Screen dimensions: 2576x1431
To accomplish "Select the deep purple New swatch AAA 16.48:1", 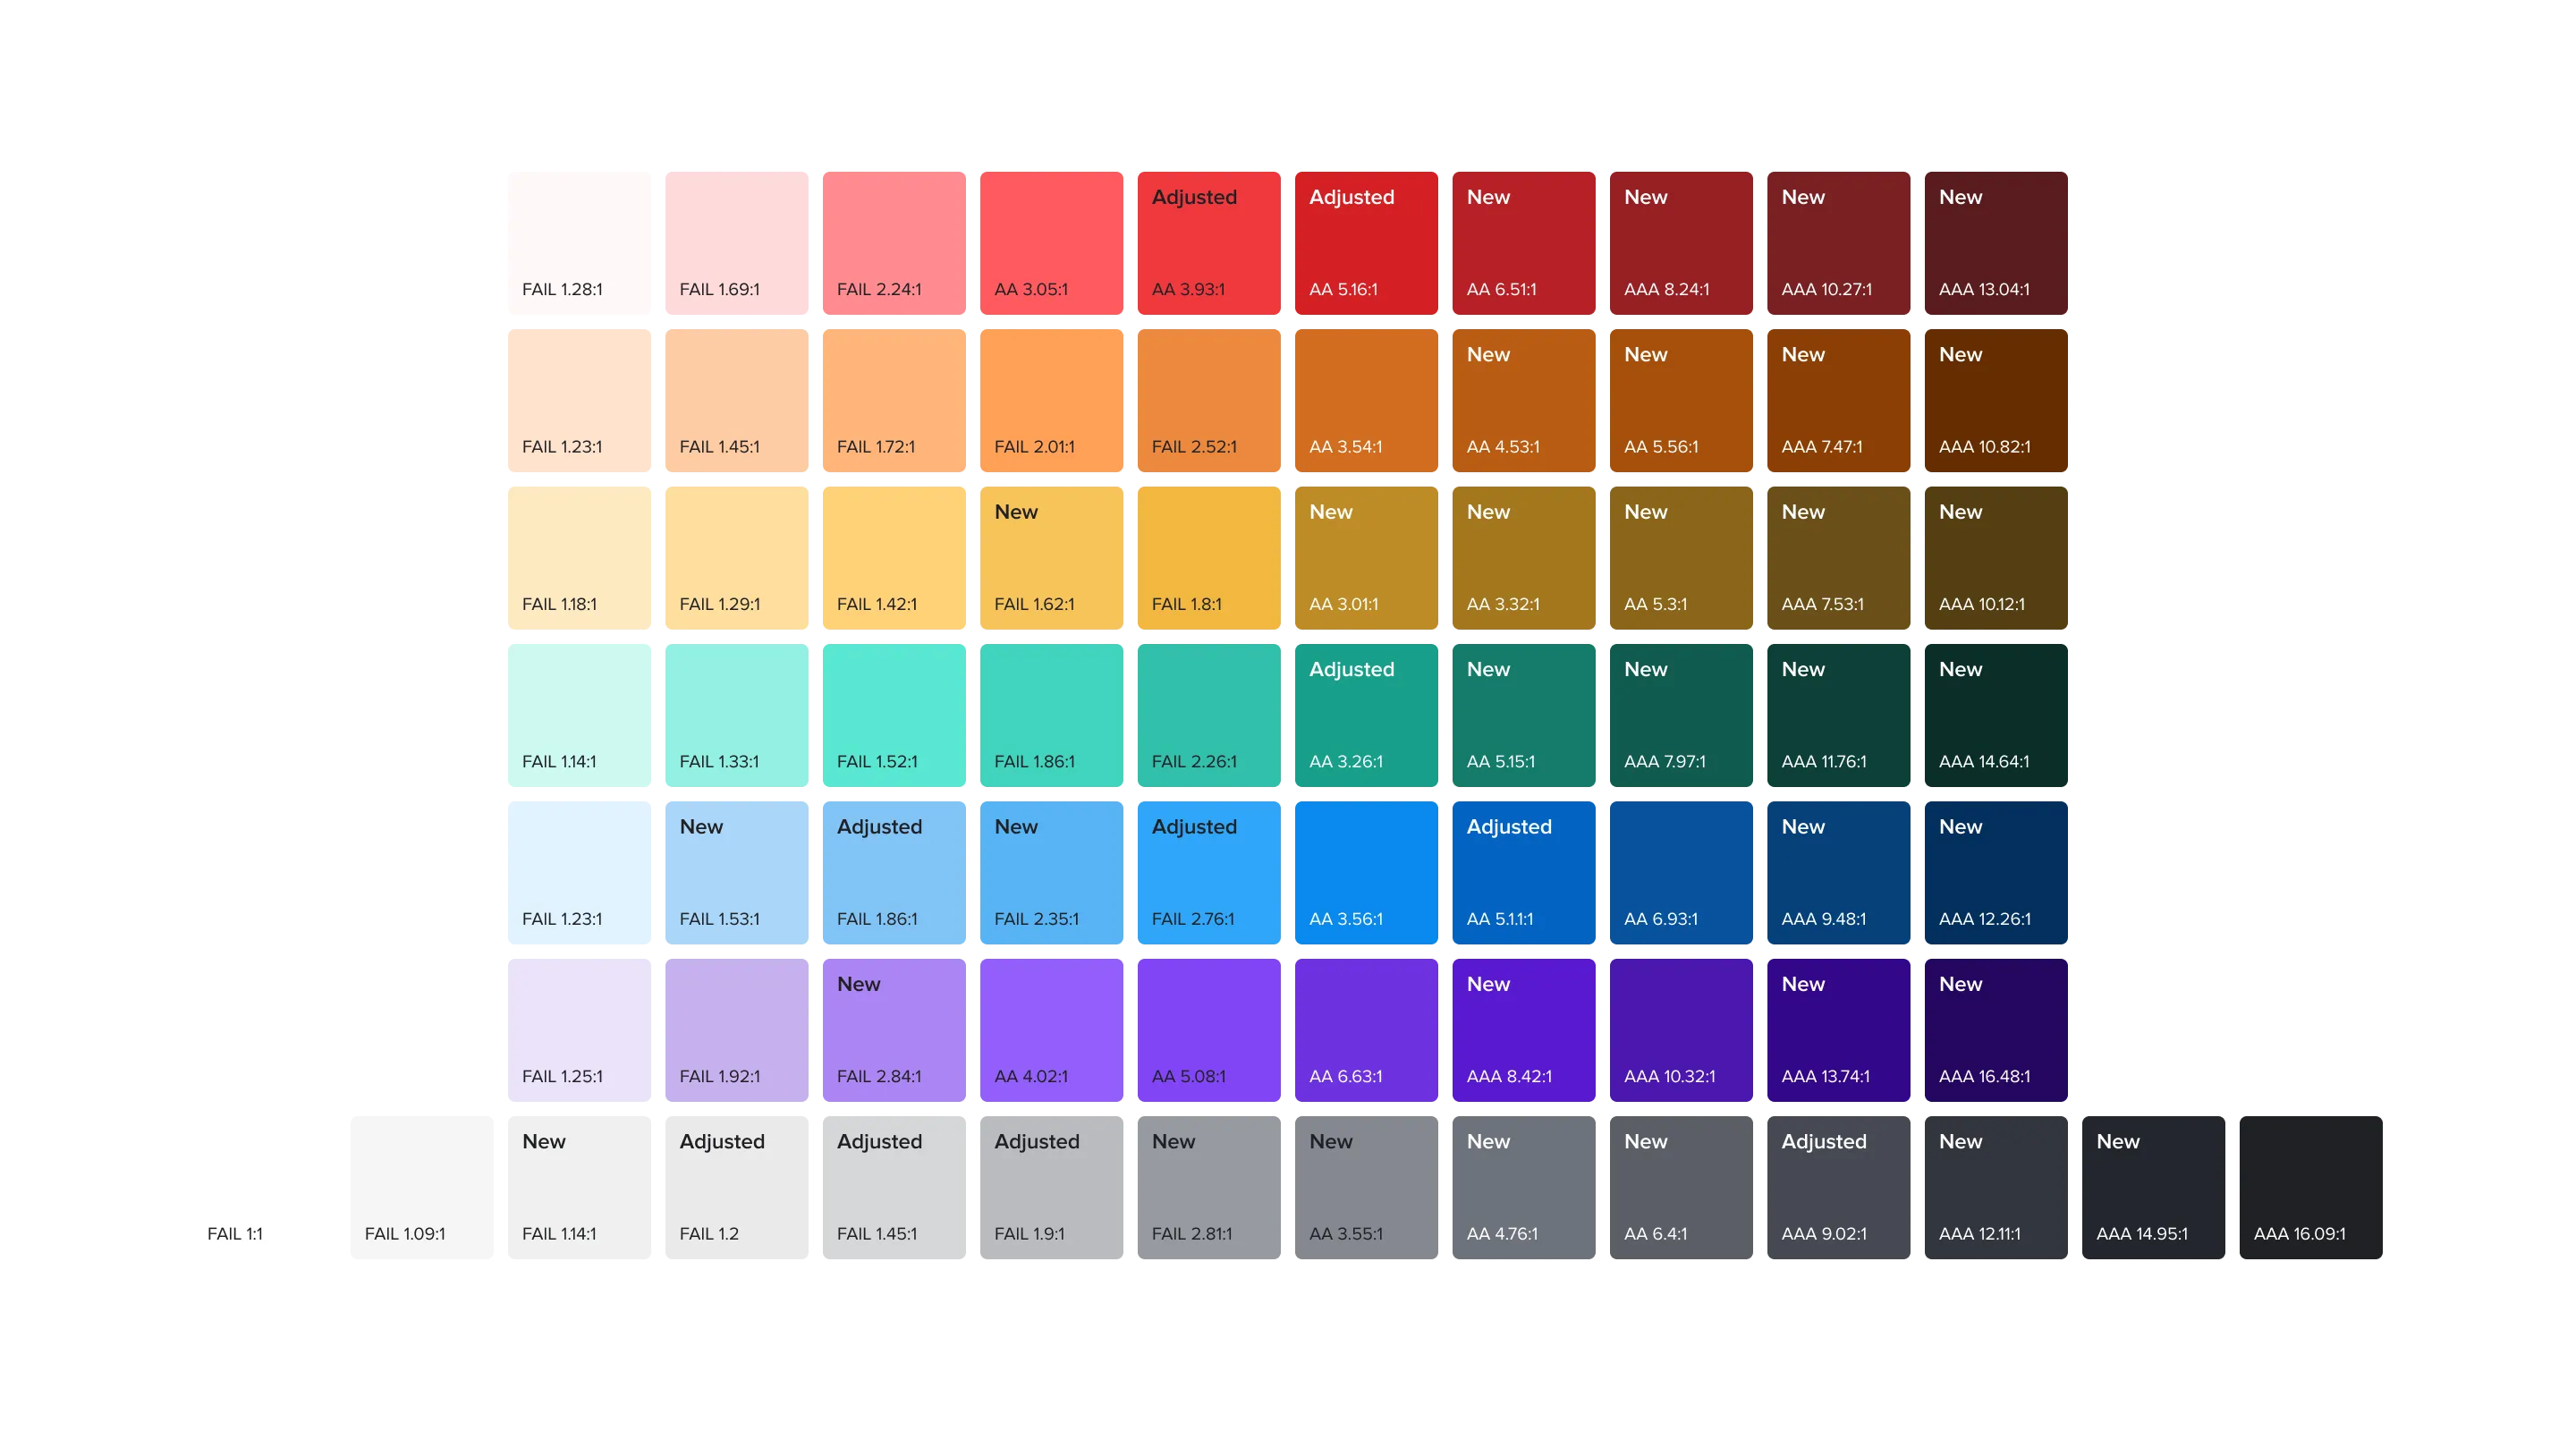I will click(1995, 1029).
